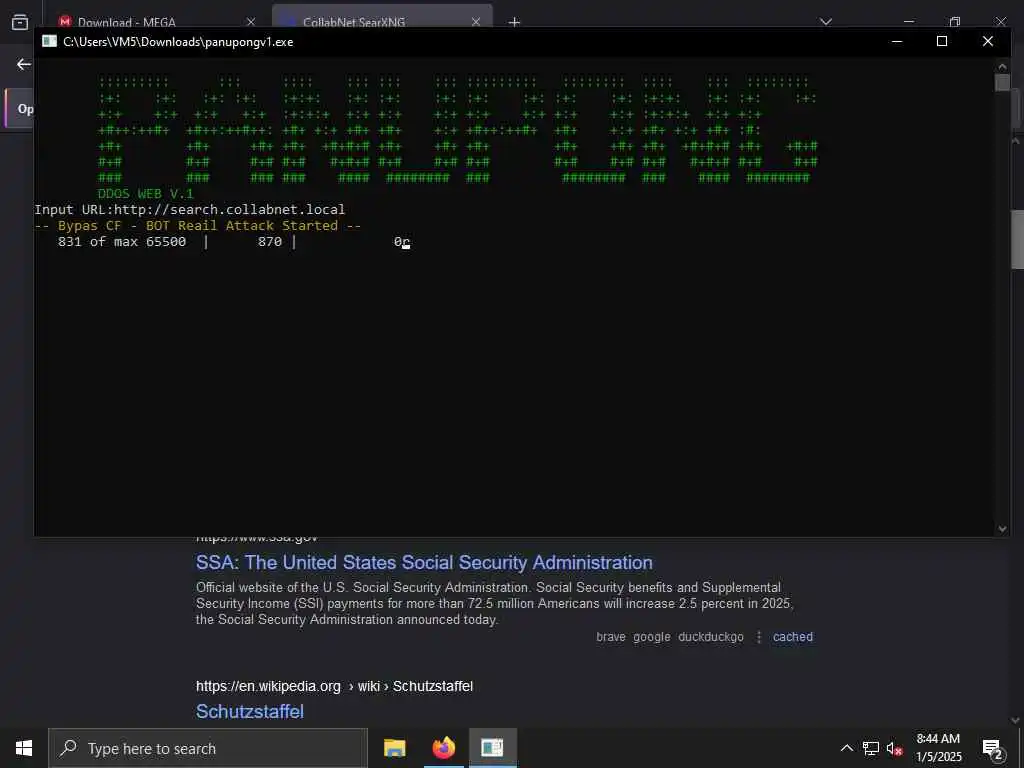Close the panupongv1.exe console window
Viewport: 1024px width, 768px height.
pyautogui.click(x=987, y=41)
